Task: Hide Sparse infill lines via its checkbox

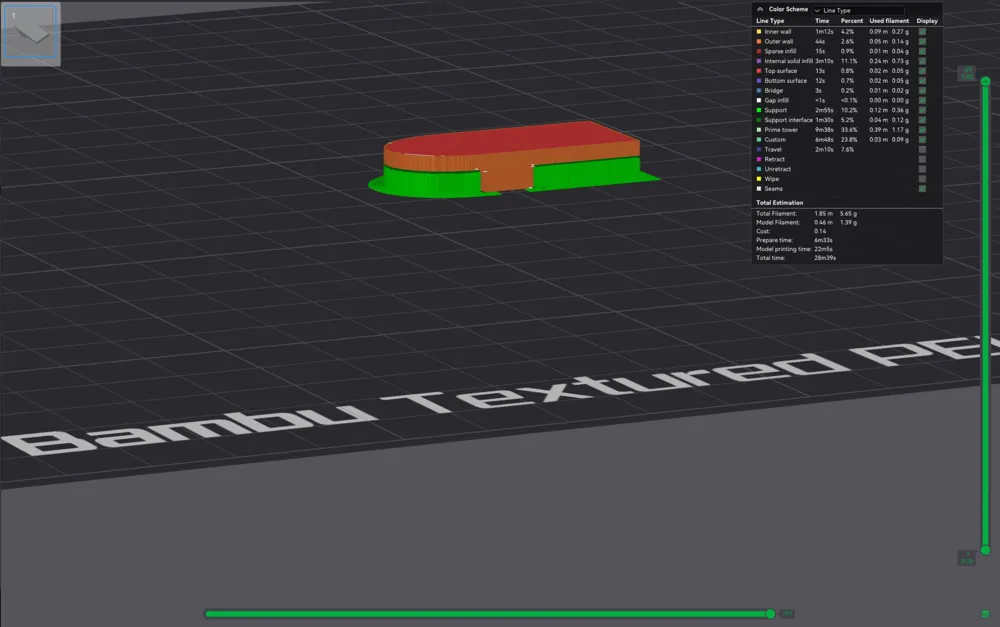Action: pyautogui.click(x=922, y=51)
